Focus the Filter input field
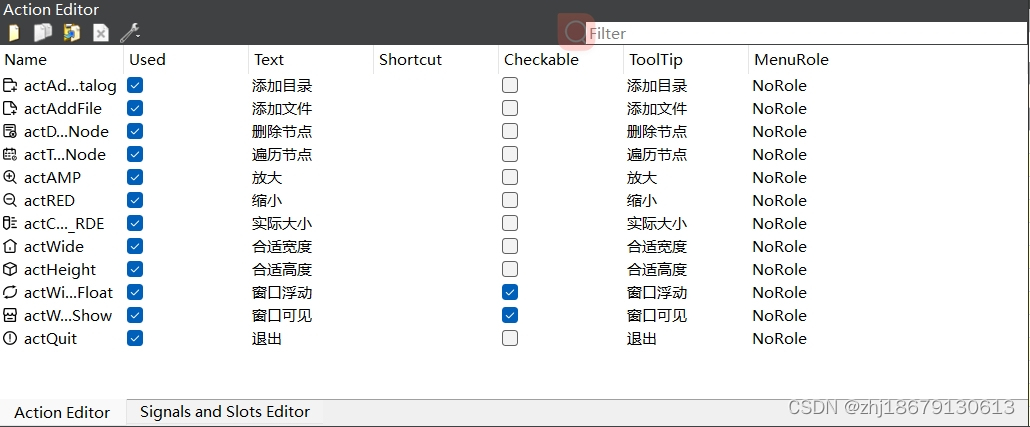1030x427 pixels. tap(807, 33)
